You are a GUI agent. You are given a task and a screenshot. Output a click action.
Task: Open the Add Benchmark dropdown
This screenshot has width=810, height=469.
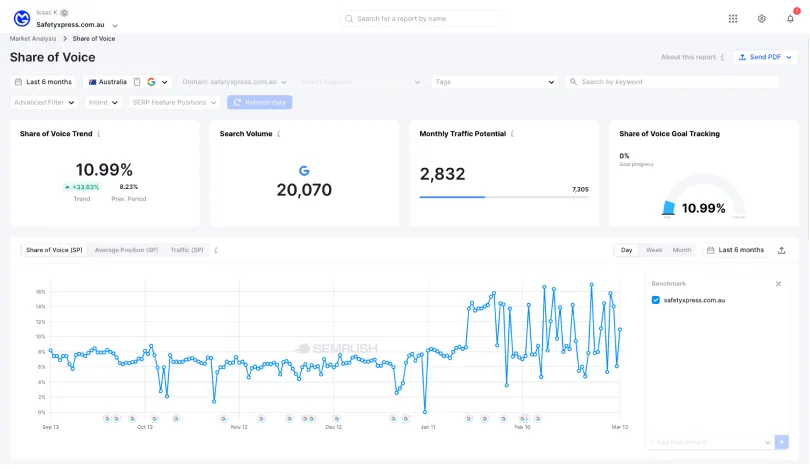710,442
